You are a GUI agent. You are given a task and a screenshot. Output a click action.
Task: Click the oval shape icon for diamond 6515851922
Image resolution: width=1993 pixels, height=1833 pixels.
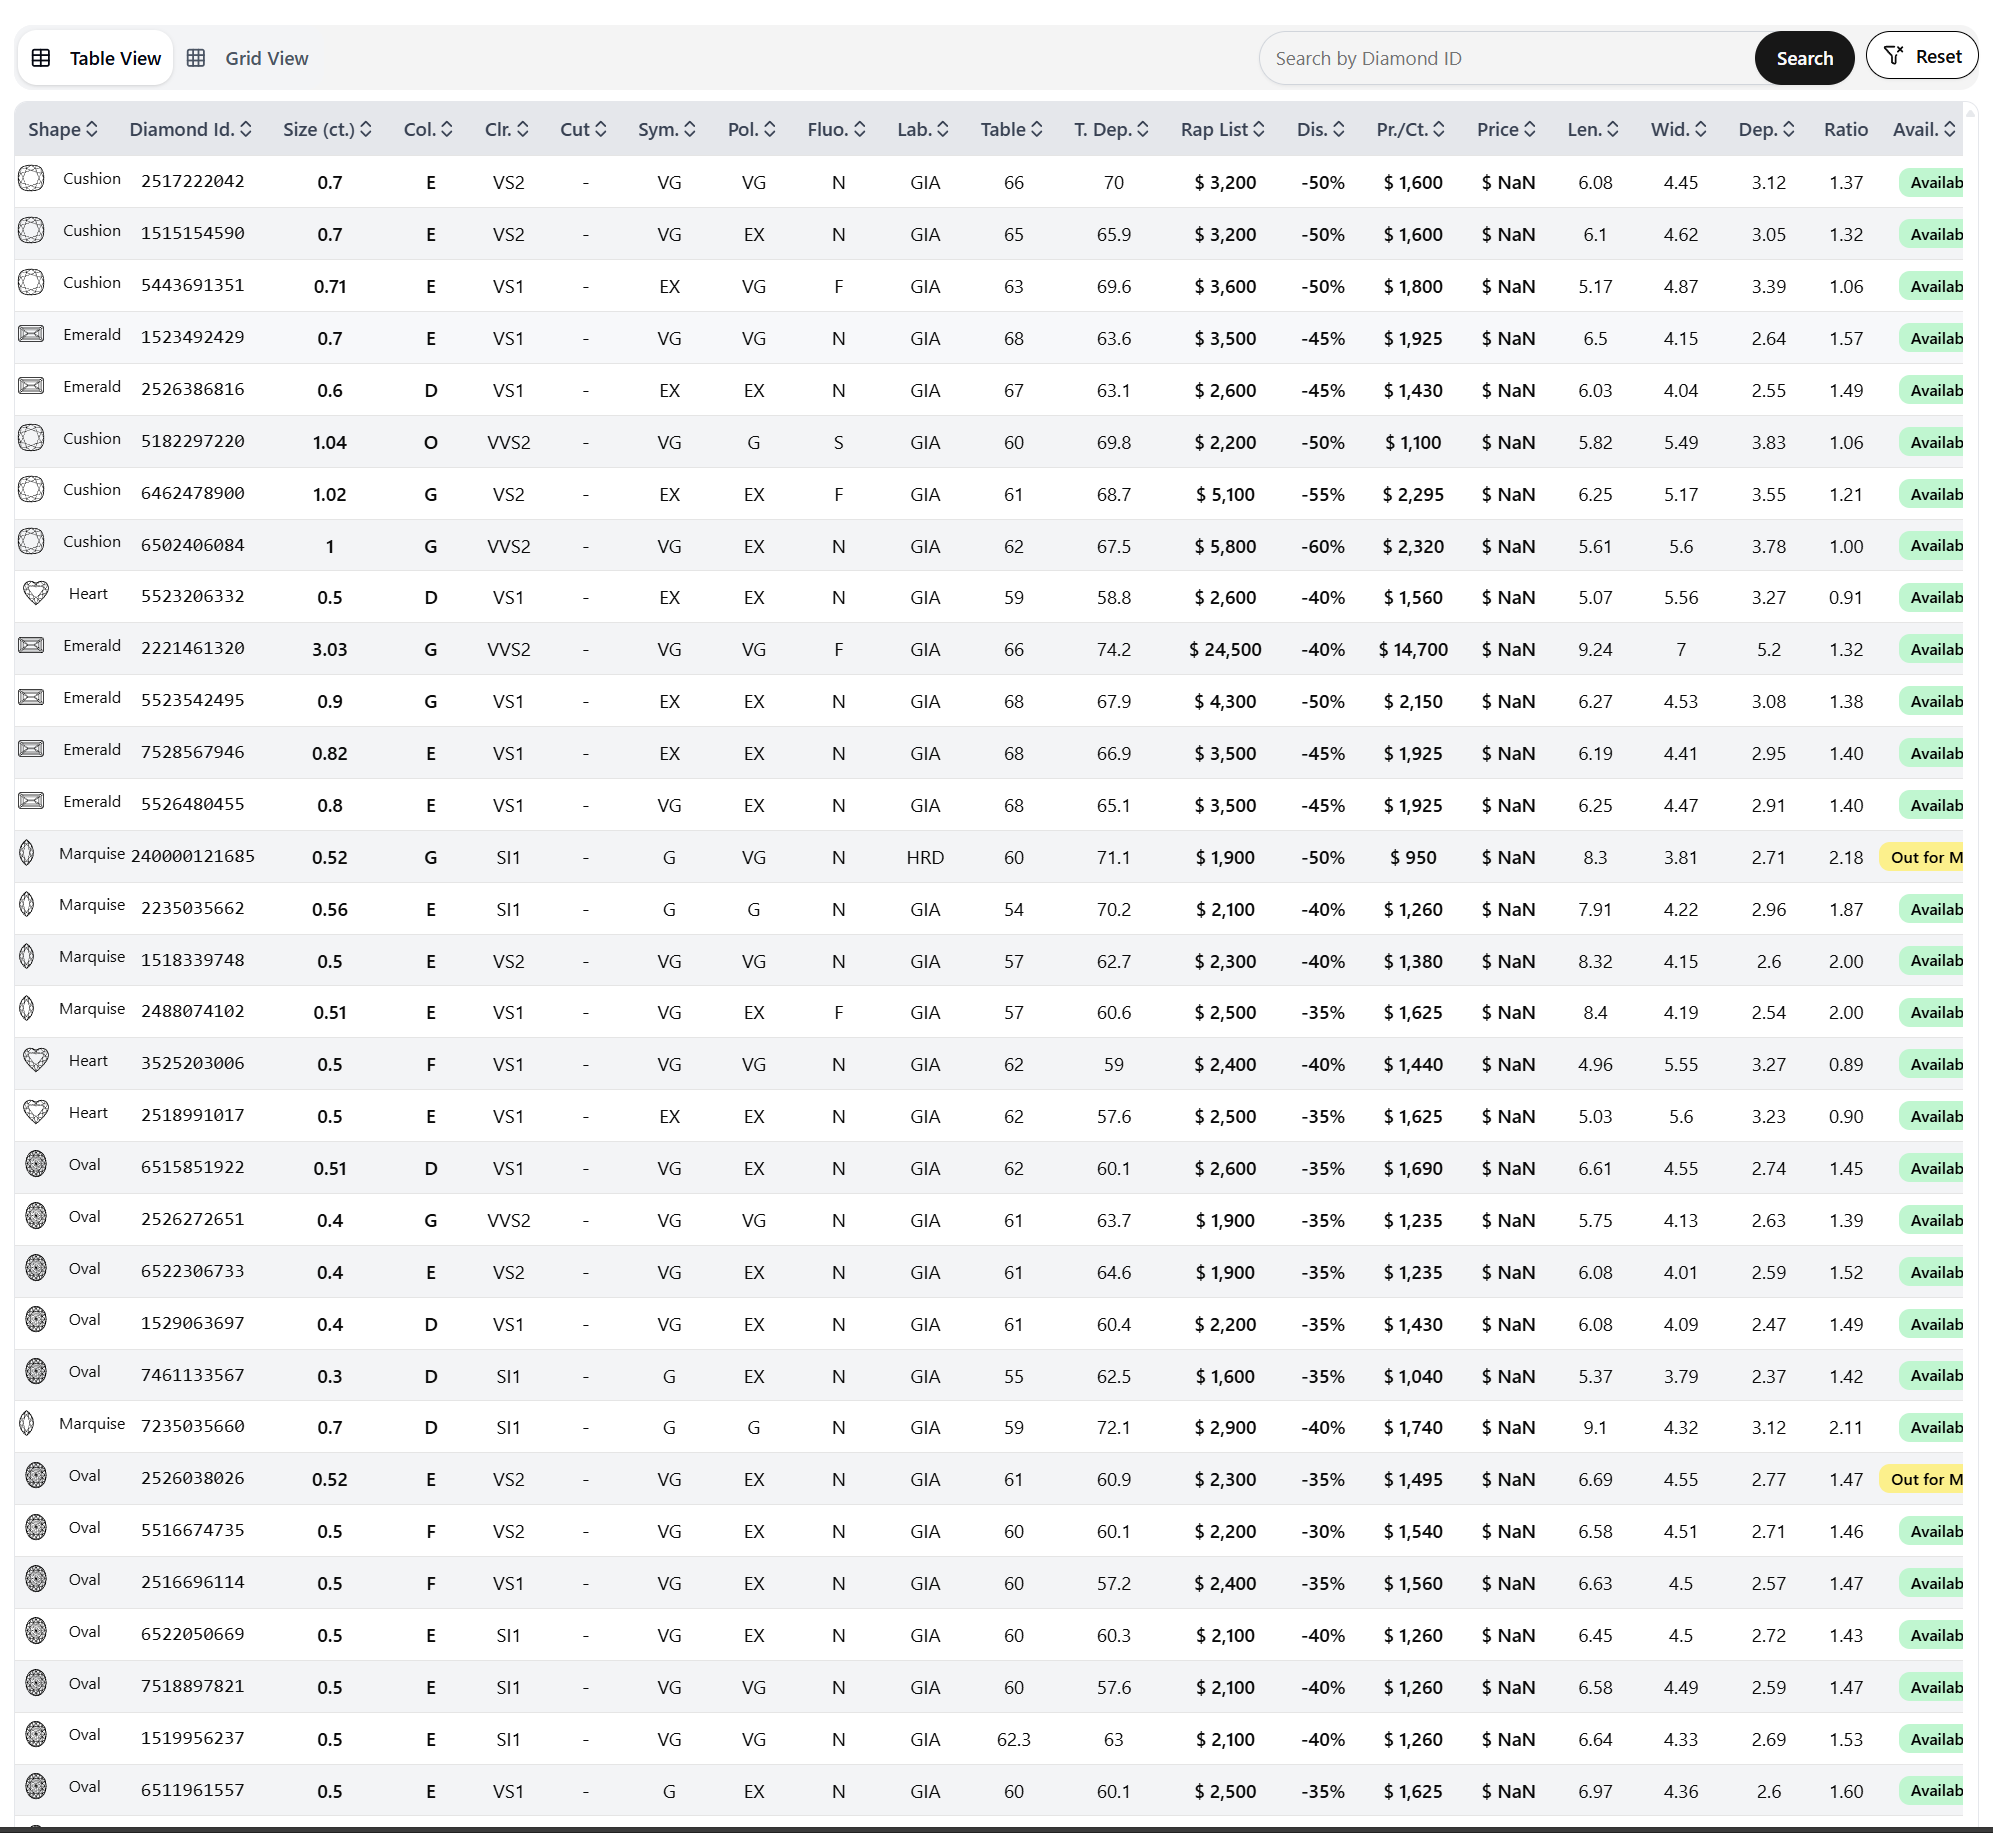coord(36,1164)
